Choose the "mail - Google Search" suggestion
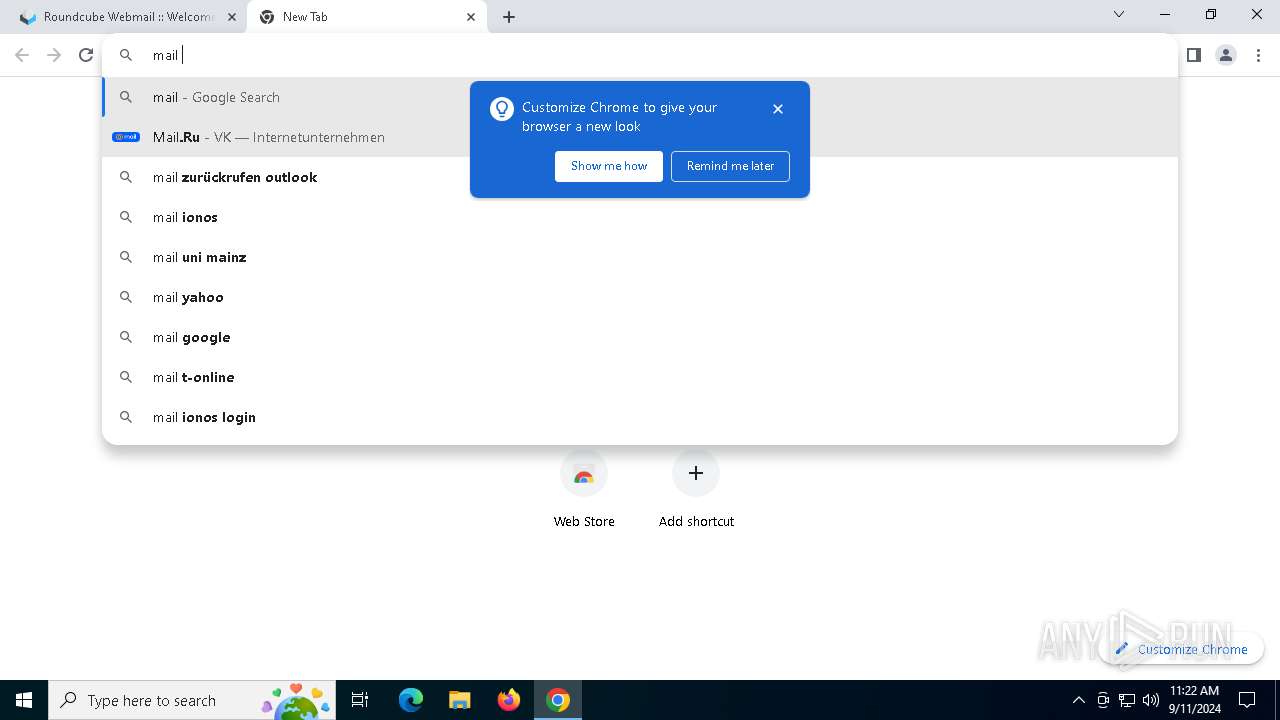Screen dimensions: 1280x720 (x=640, y=97)
